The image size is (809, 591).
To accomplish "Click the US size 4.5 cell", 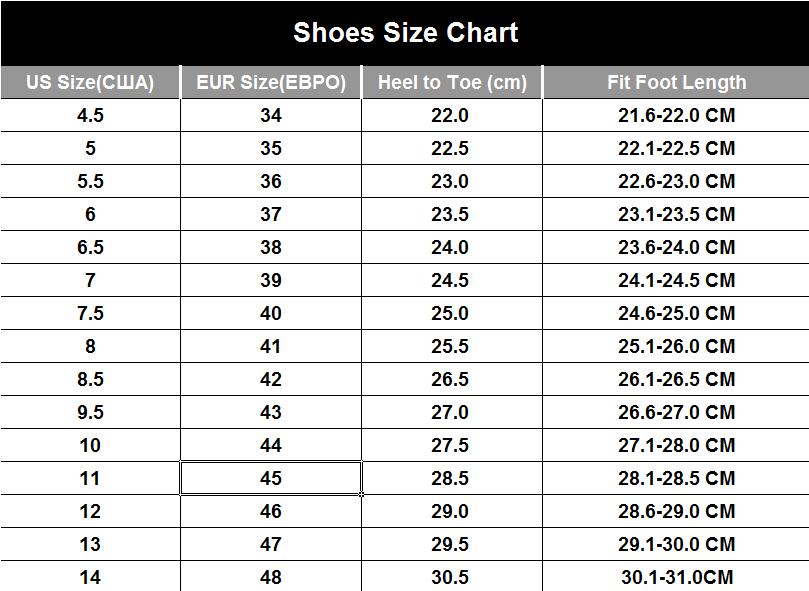I will tap(90, 115).
